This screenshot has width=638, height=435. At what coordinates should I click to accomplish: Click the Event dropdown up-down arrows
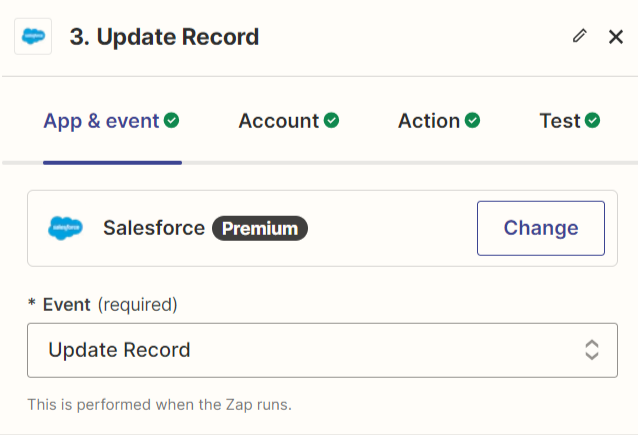592,350
